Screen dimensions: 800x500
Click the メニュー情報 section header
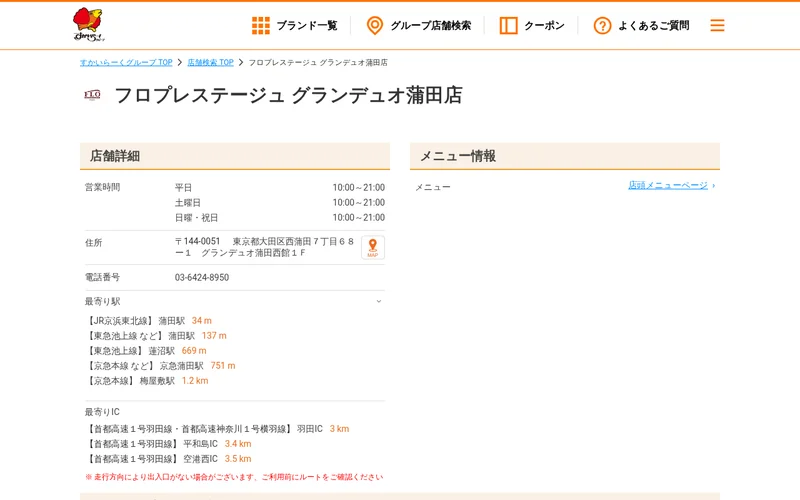click(565, 156)
